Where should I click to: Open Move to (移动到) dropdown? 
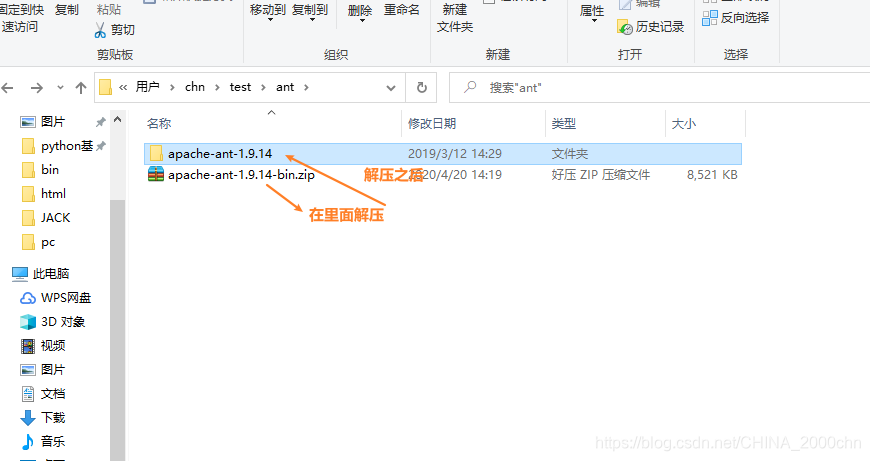click(268, 12)
